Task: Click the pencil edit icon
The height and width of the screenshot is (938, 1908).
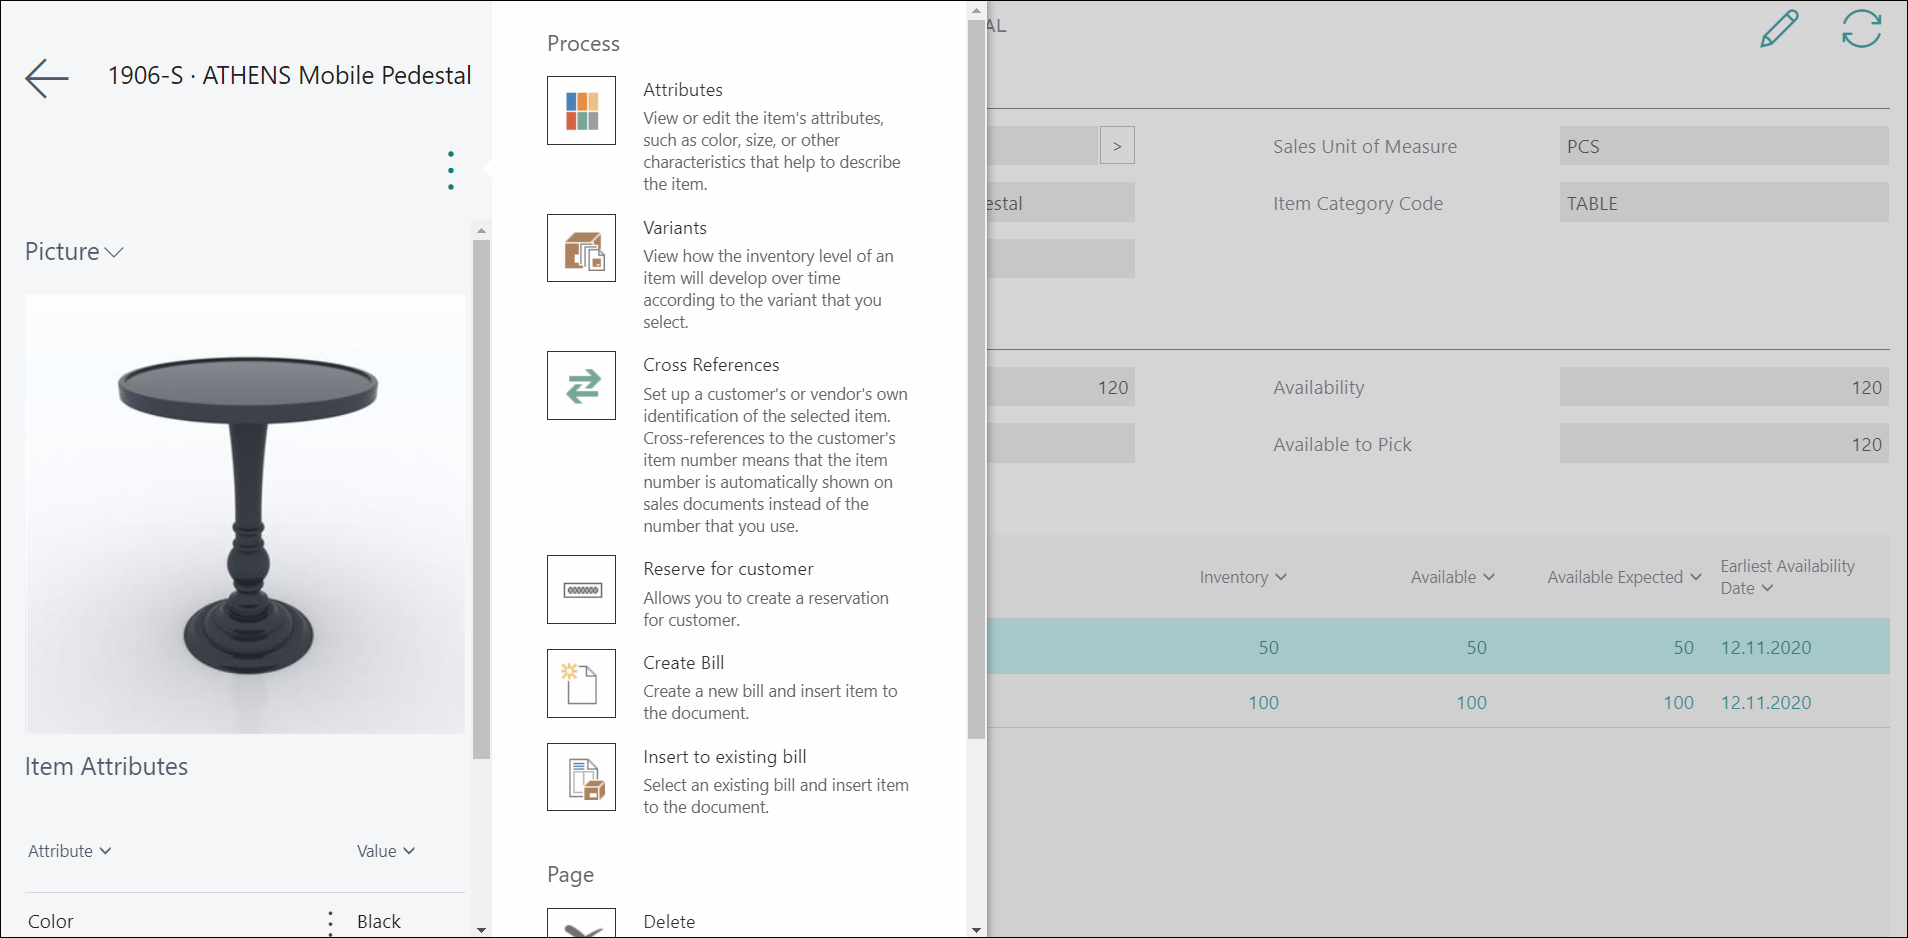Action: pyautogui.click(x=1779, y=29)
